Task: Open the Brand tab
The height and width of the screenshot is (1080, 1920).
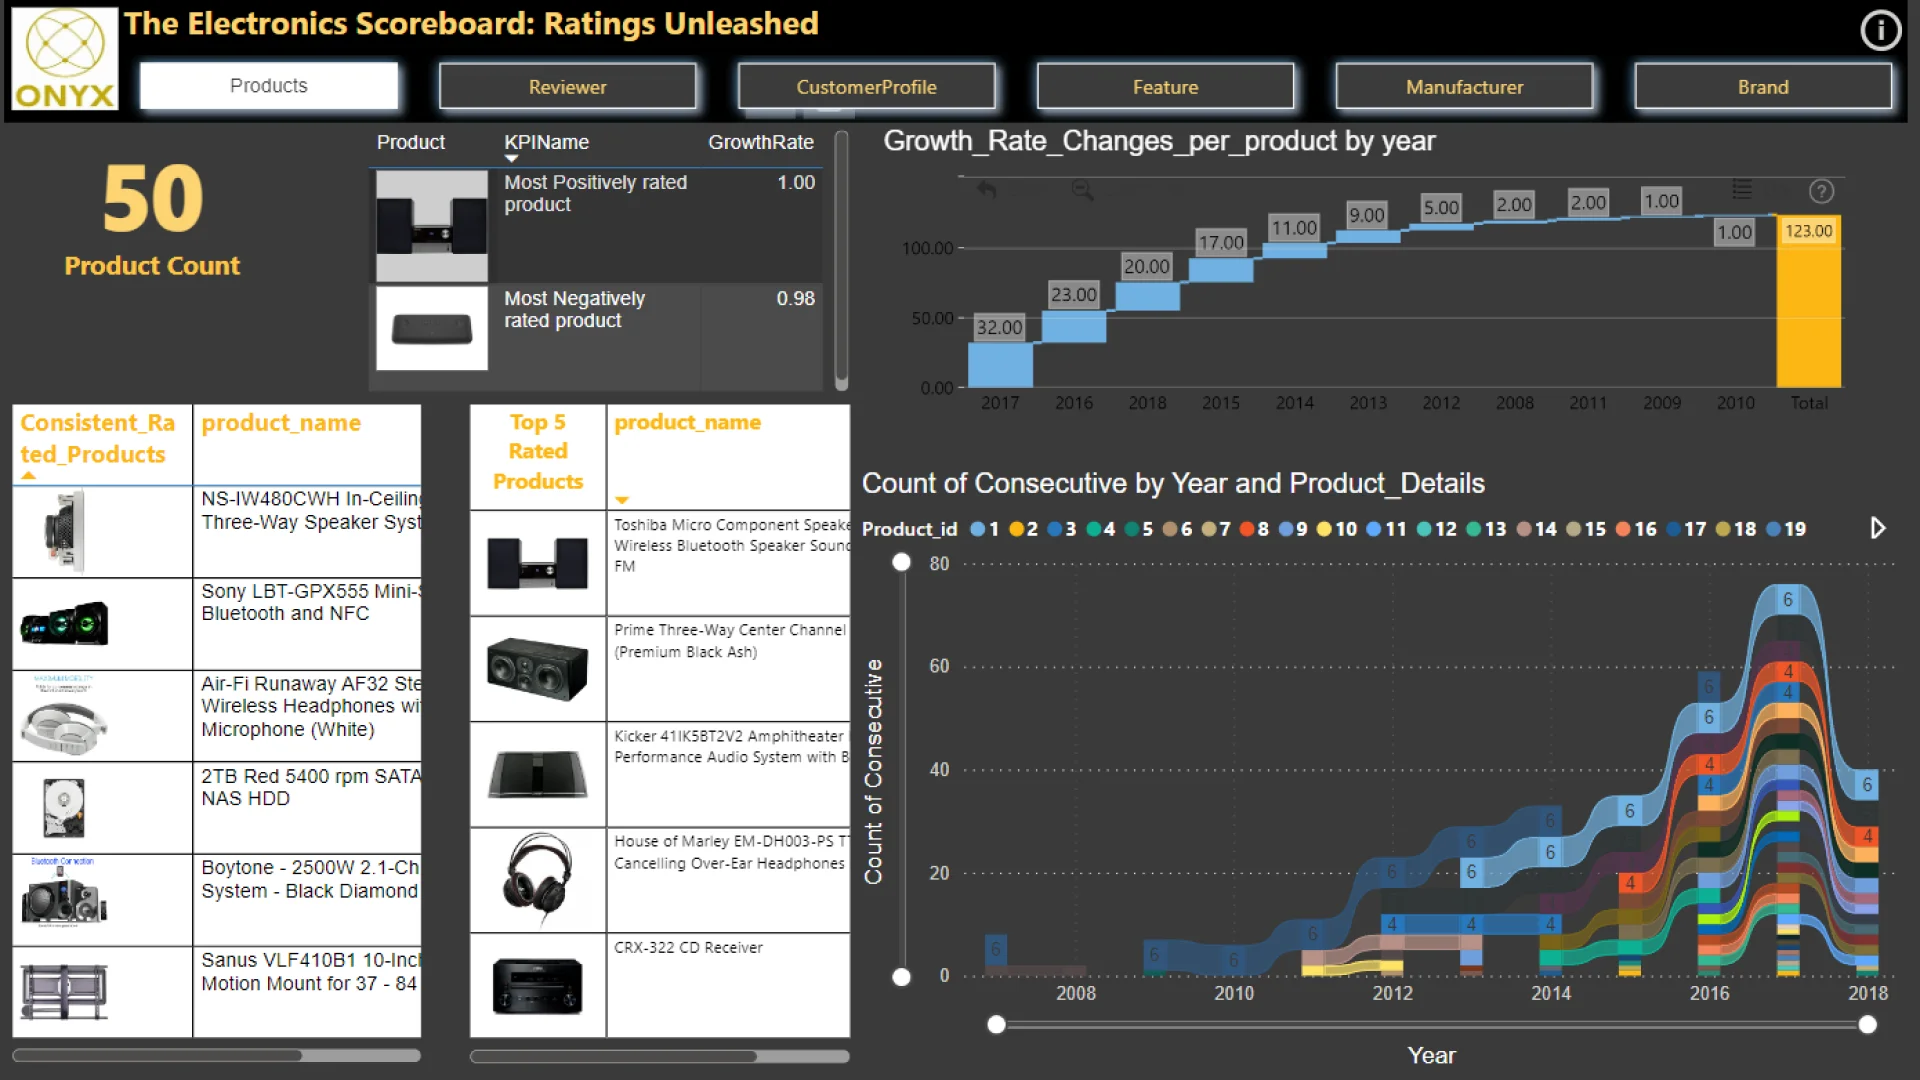Action: tap(1763, 87)
